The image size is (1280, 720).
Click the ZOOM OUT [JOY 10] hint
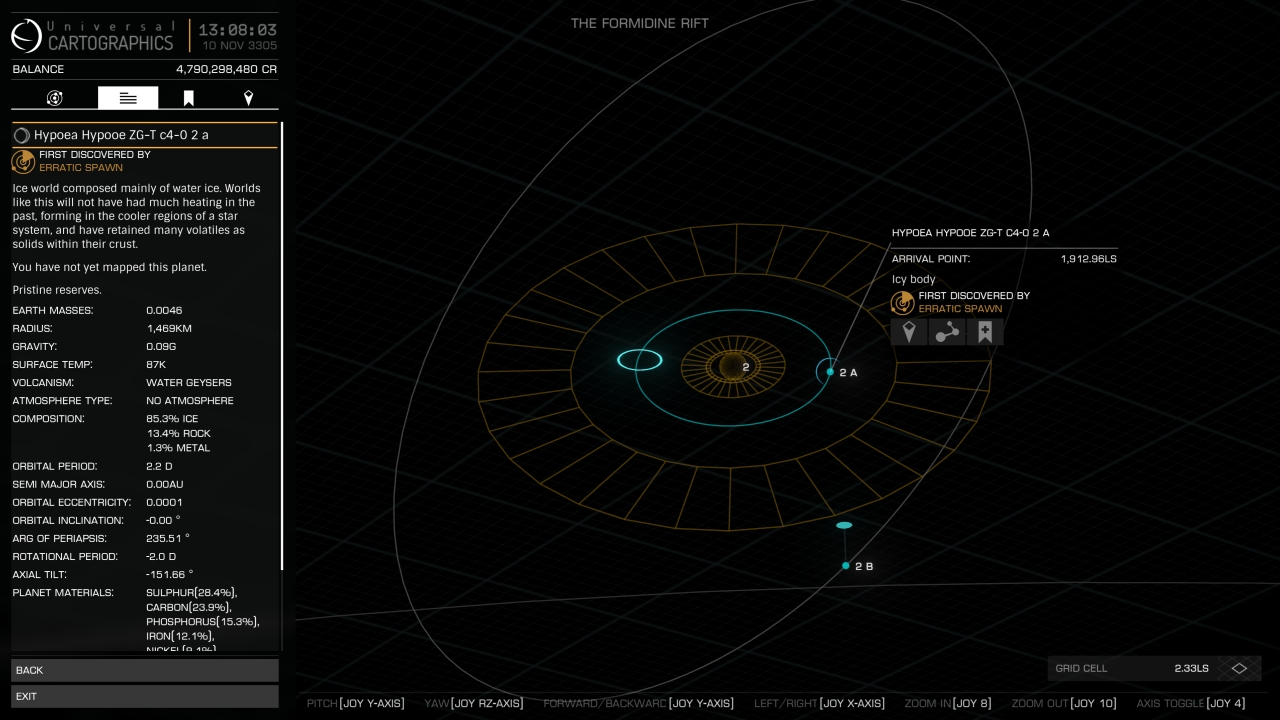[1064, 703]
